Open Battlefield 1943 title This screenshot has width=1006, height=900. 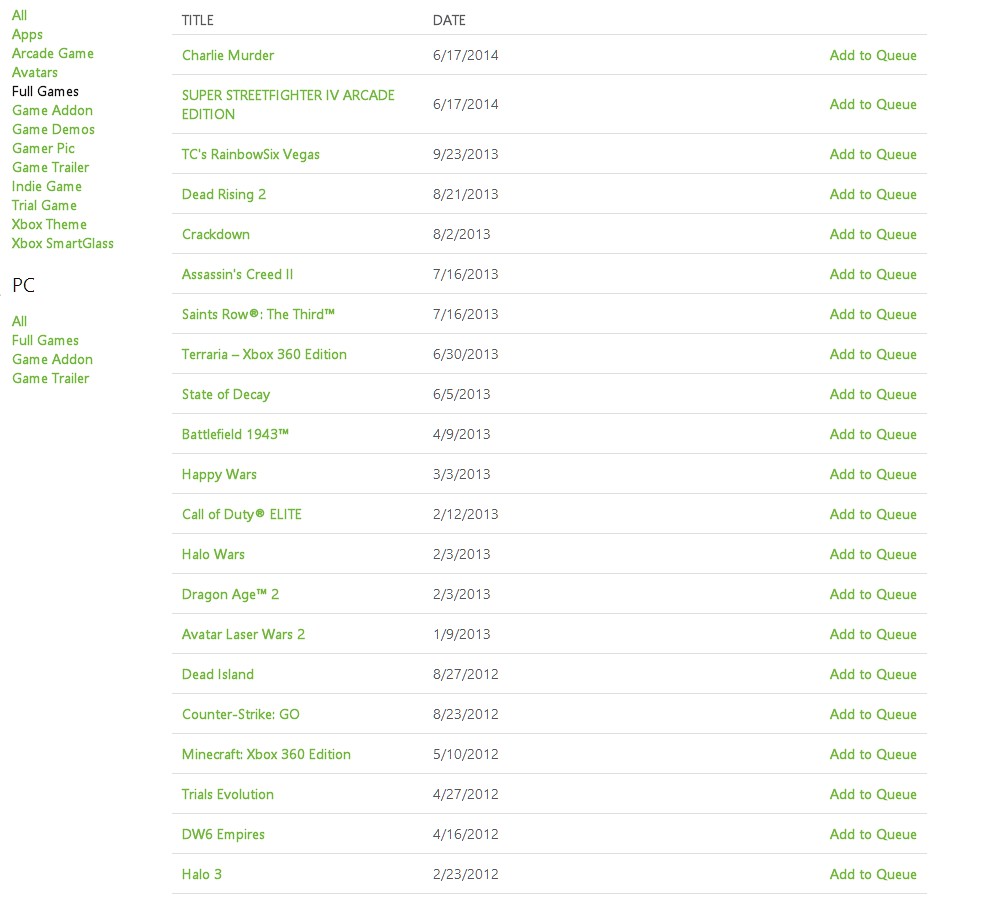point(235,434)
